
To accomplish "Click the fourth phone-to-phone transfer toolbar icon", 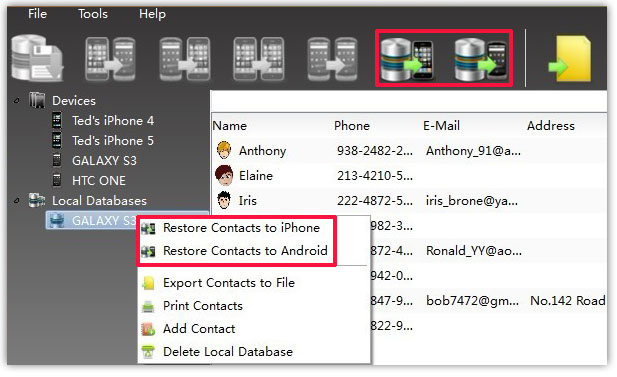I will pyautogui.click(x=333, y=59).
